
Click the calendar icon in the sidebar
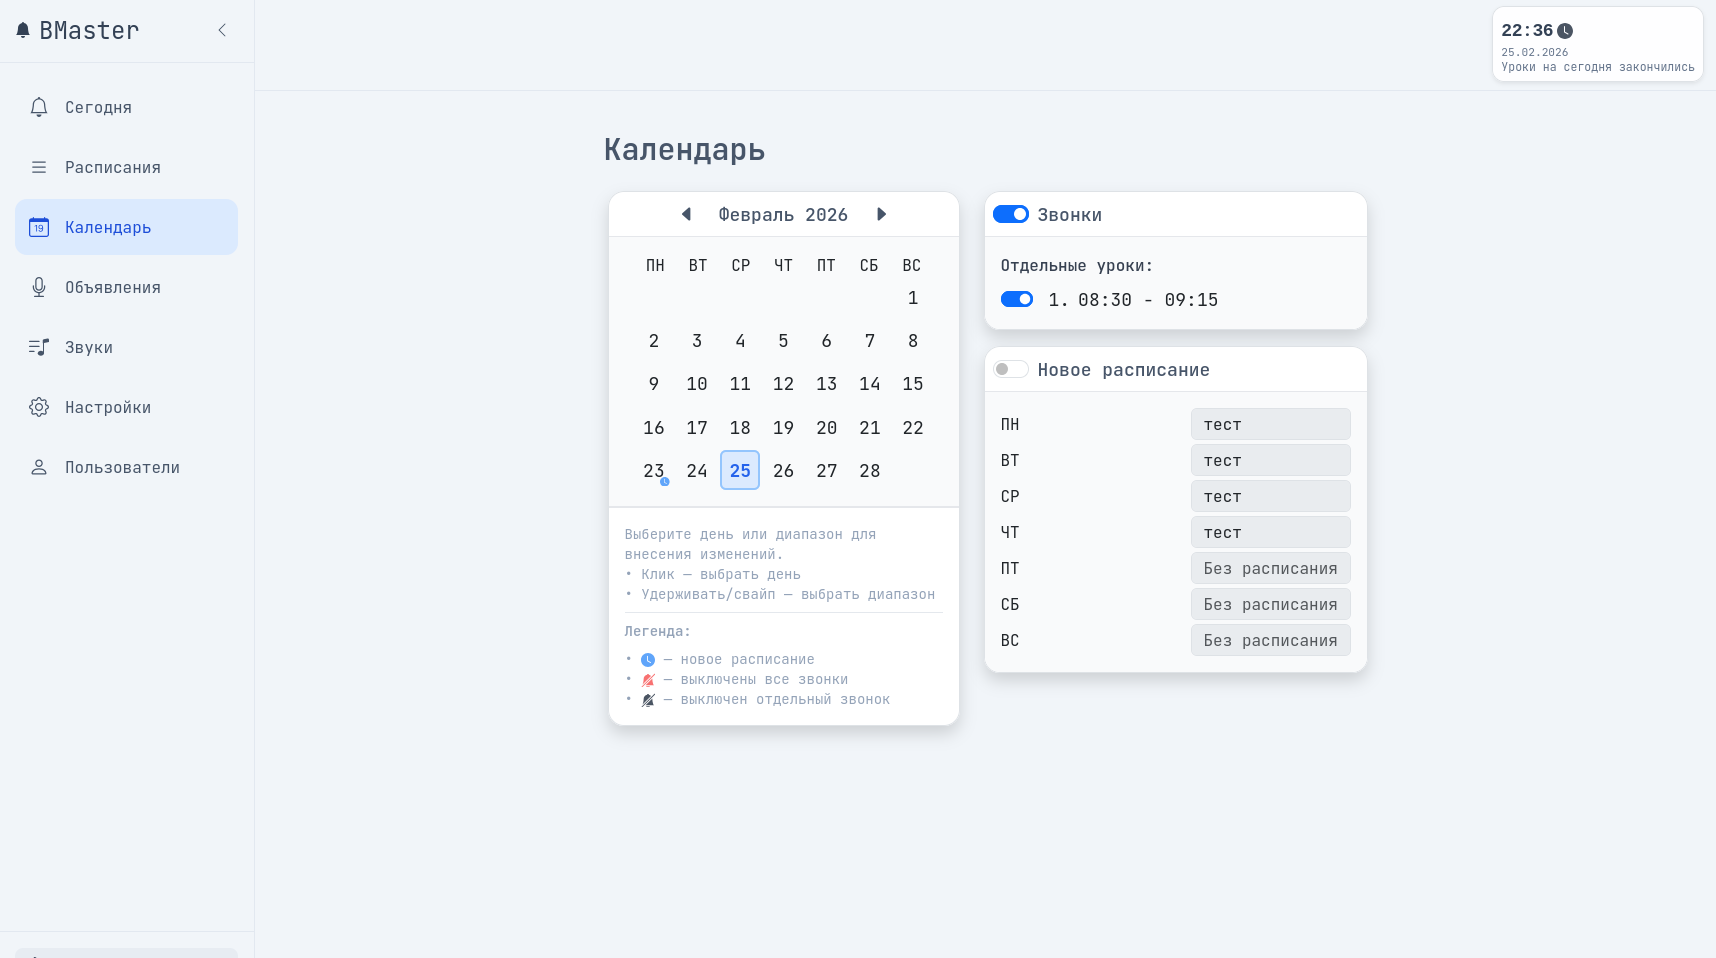39,227
